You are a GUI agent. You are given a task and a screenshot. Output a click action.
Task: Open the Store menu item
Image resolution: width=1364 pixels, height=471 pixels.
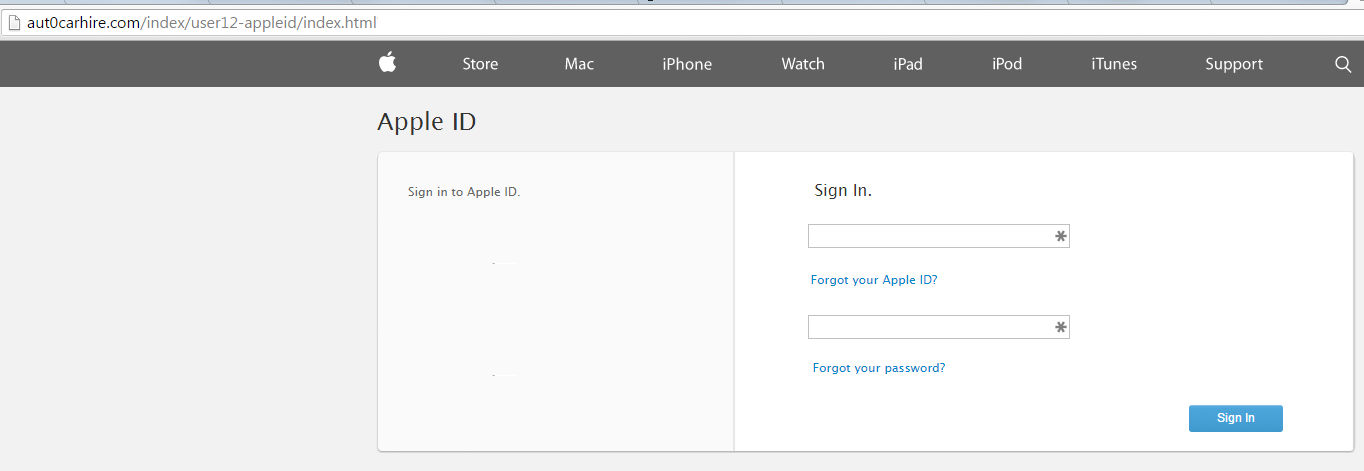click(x=480, y=64)
